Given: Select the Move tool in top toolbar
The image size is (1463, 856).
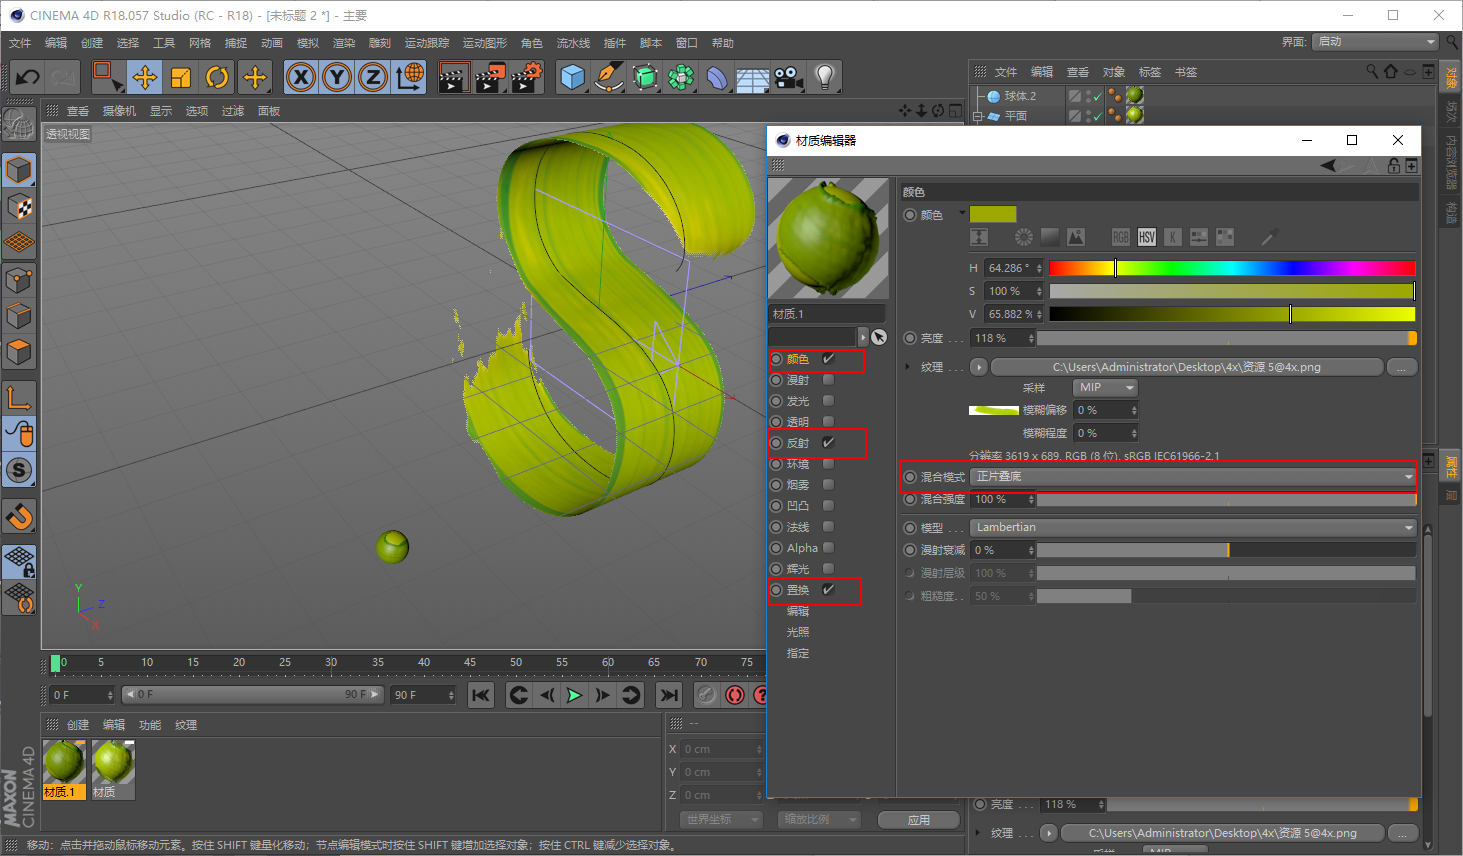Looking at the screenshot, I should (x=144, y=77).
